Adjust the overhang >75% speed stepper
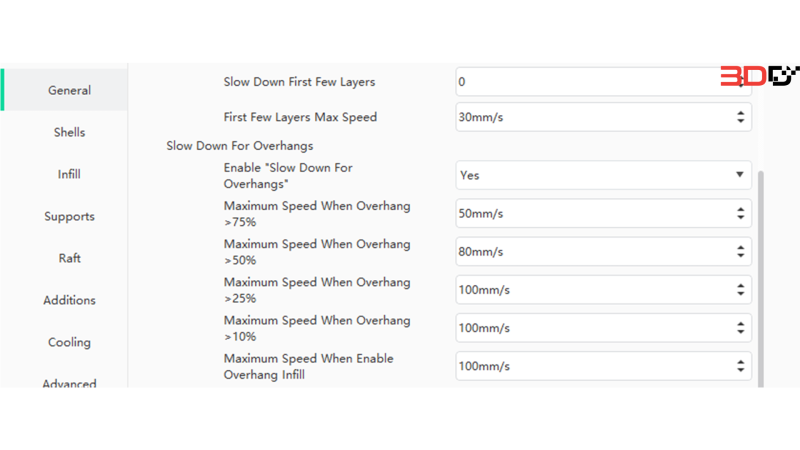 point(741,213)
